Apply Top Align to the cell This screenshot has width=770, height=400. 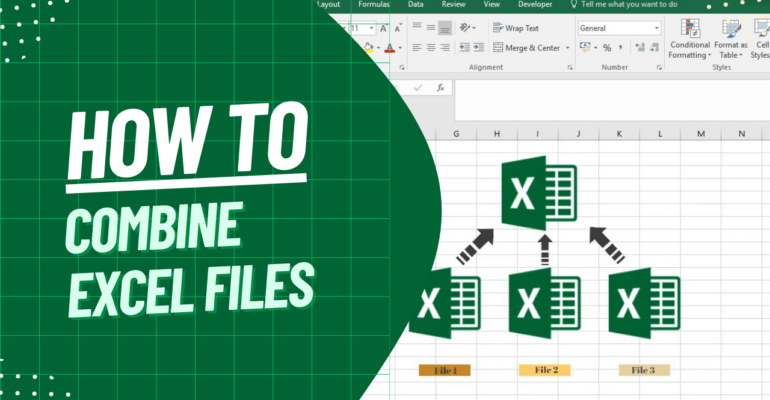[417, 27]
